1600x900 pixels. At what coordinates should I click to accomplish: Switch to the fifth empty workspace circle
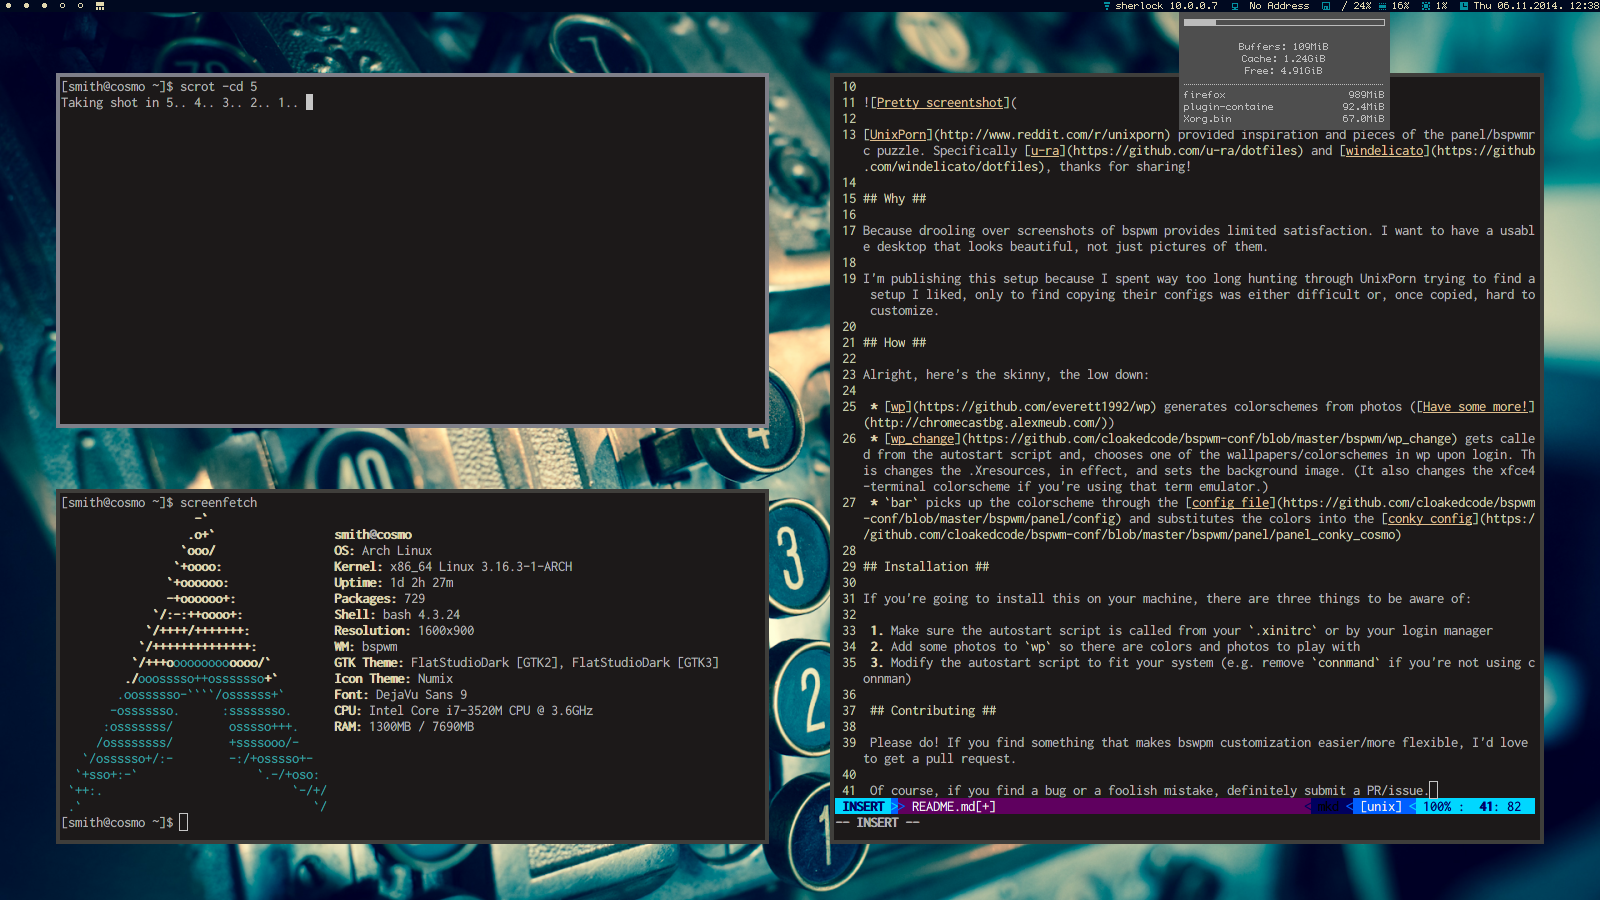click(80, 6)
